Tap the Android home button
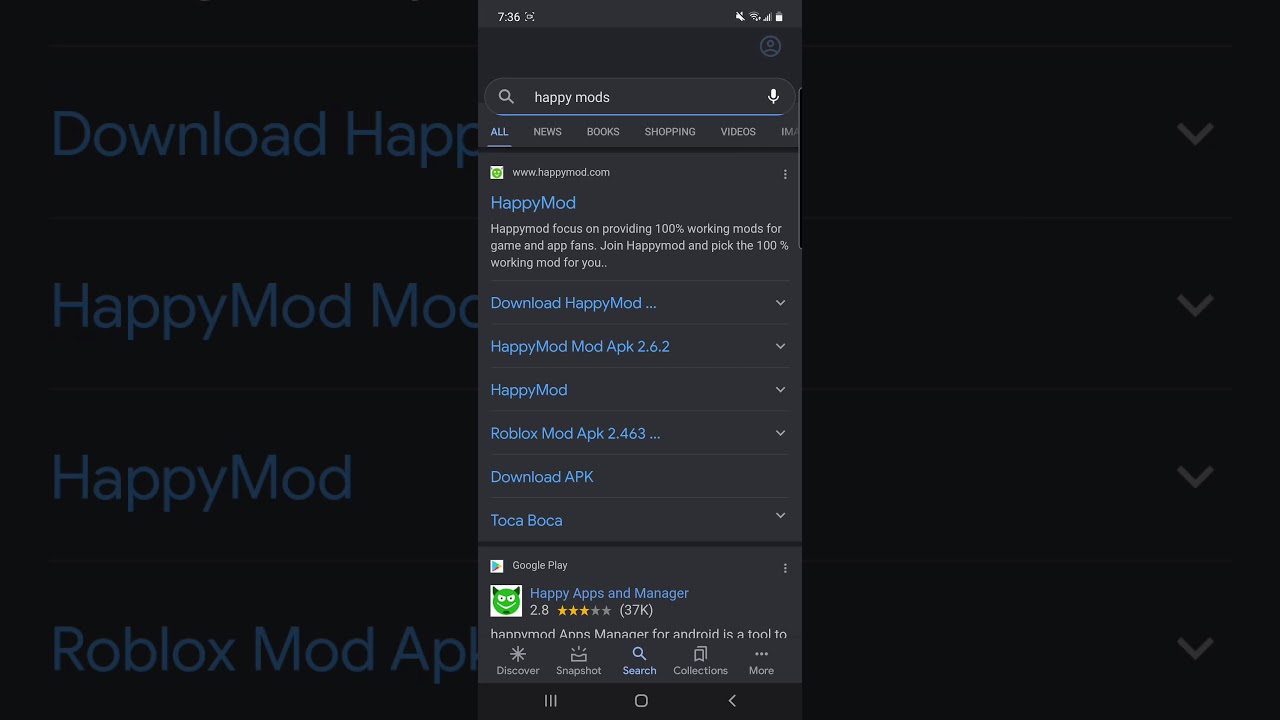 641,701
